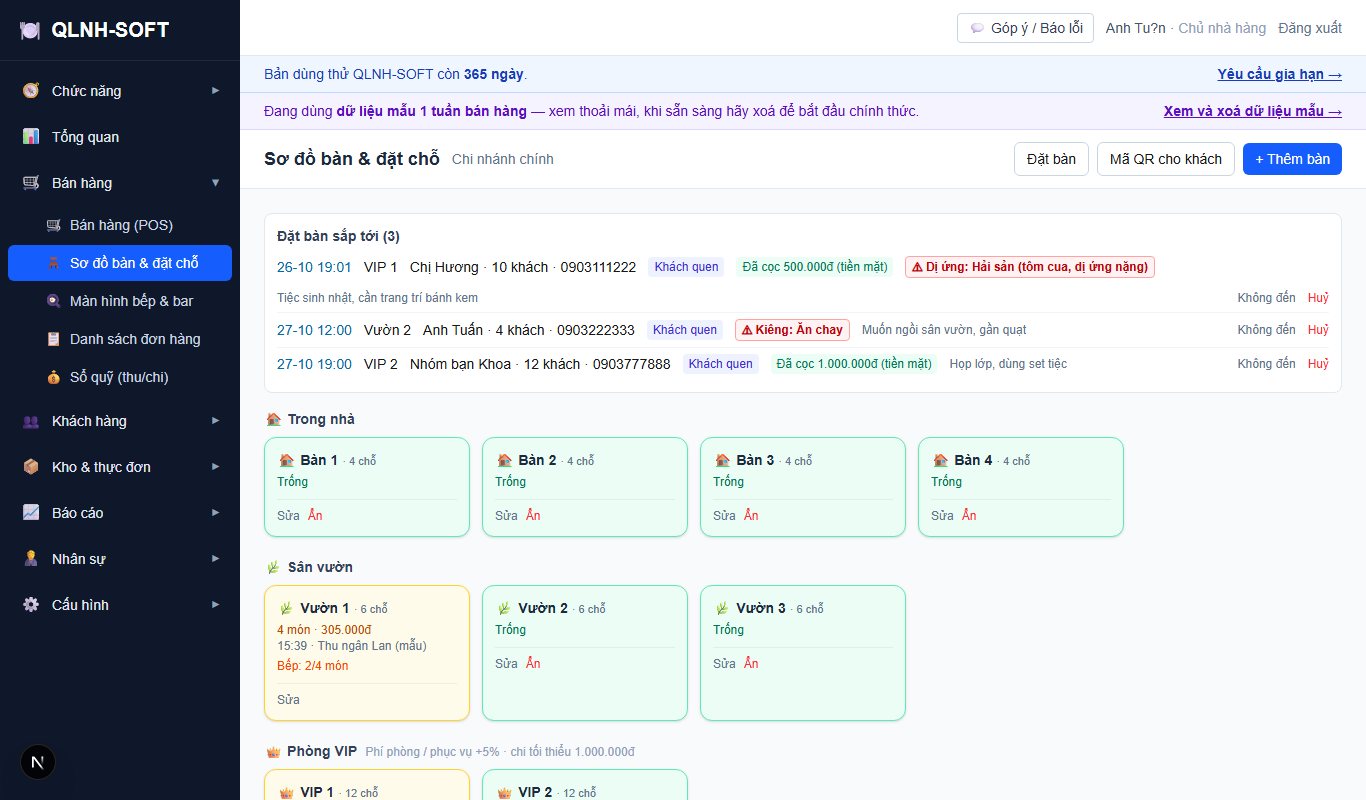Click the Dị ứng: Hải sản warning tag
The height and width of the screenshot is (800, 1366).
(x=1029, y=267)
